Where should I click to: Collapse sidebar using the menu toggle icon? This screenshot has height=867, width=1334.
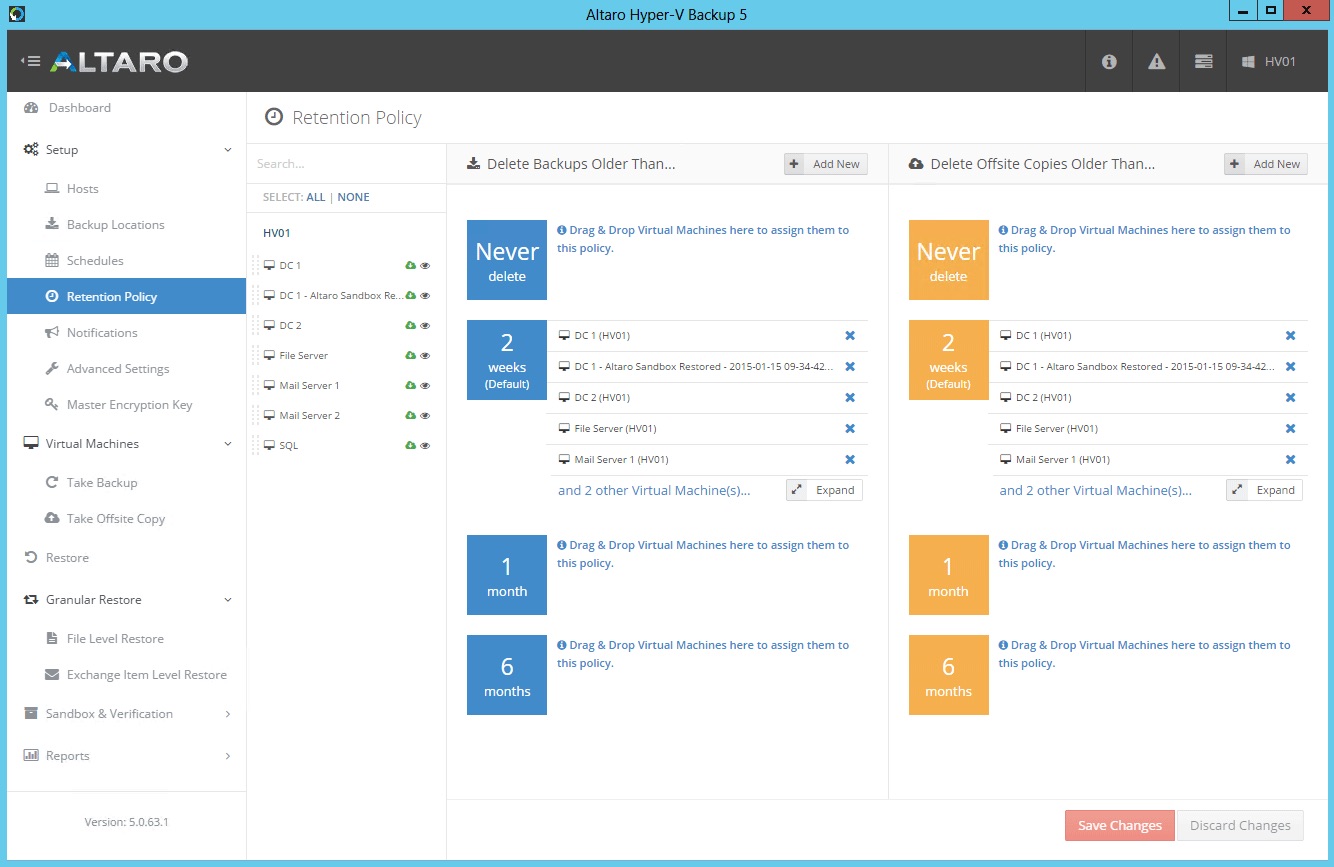click(x=31, y=61)
